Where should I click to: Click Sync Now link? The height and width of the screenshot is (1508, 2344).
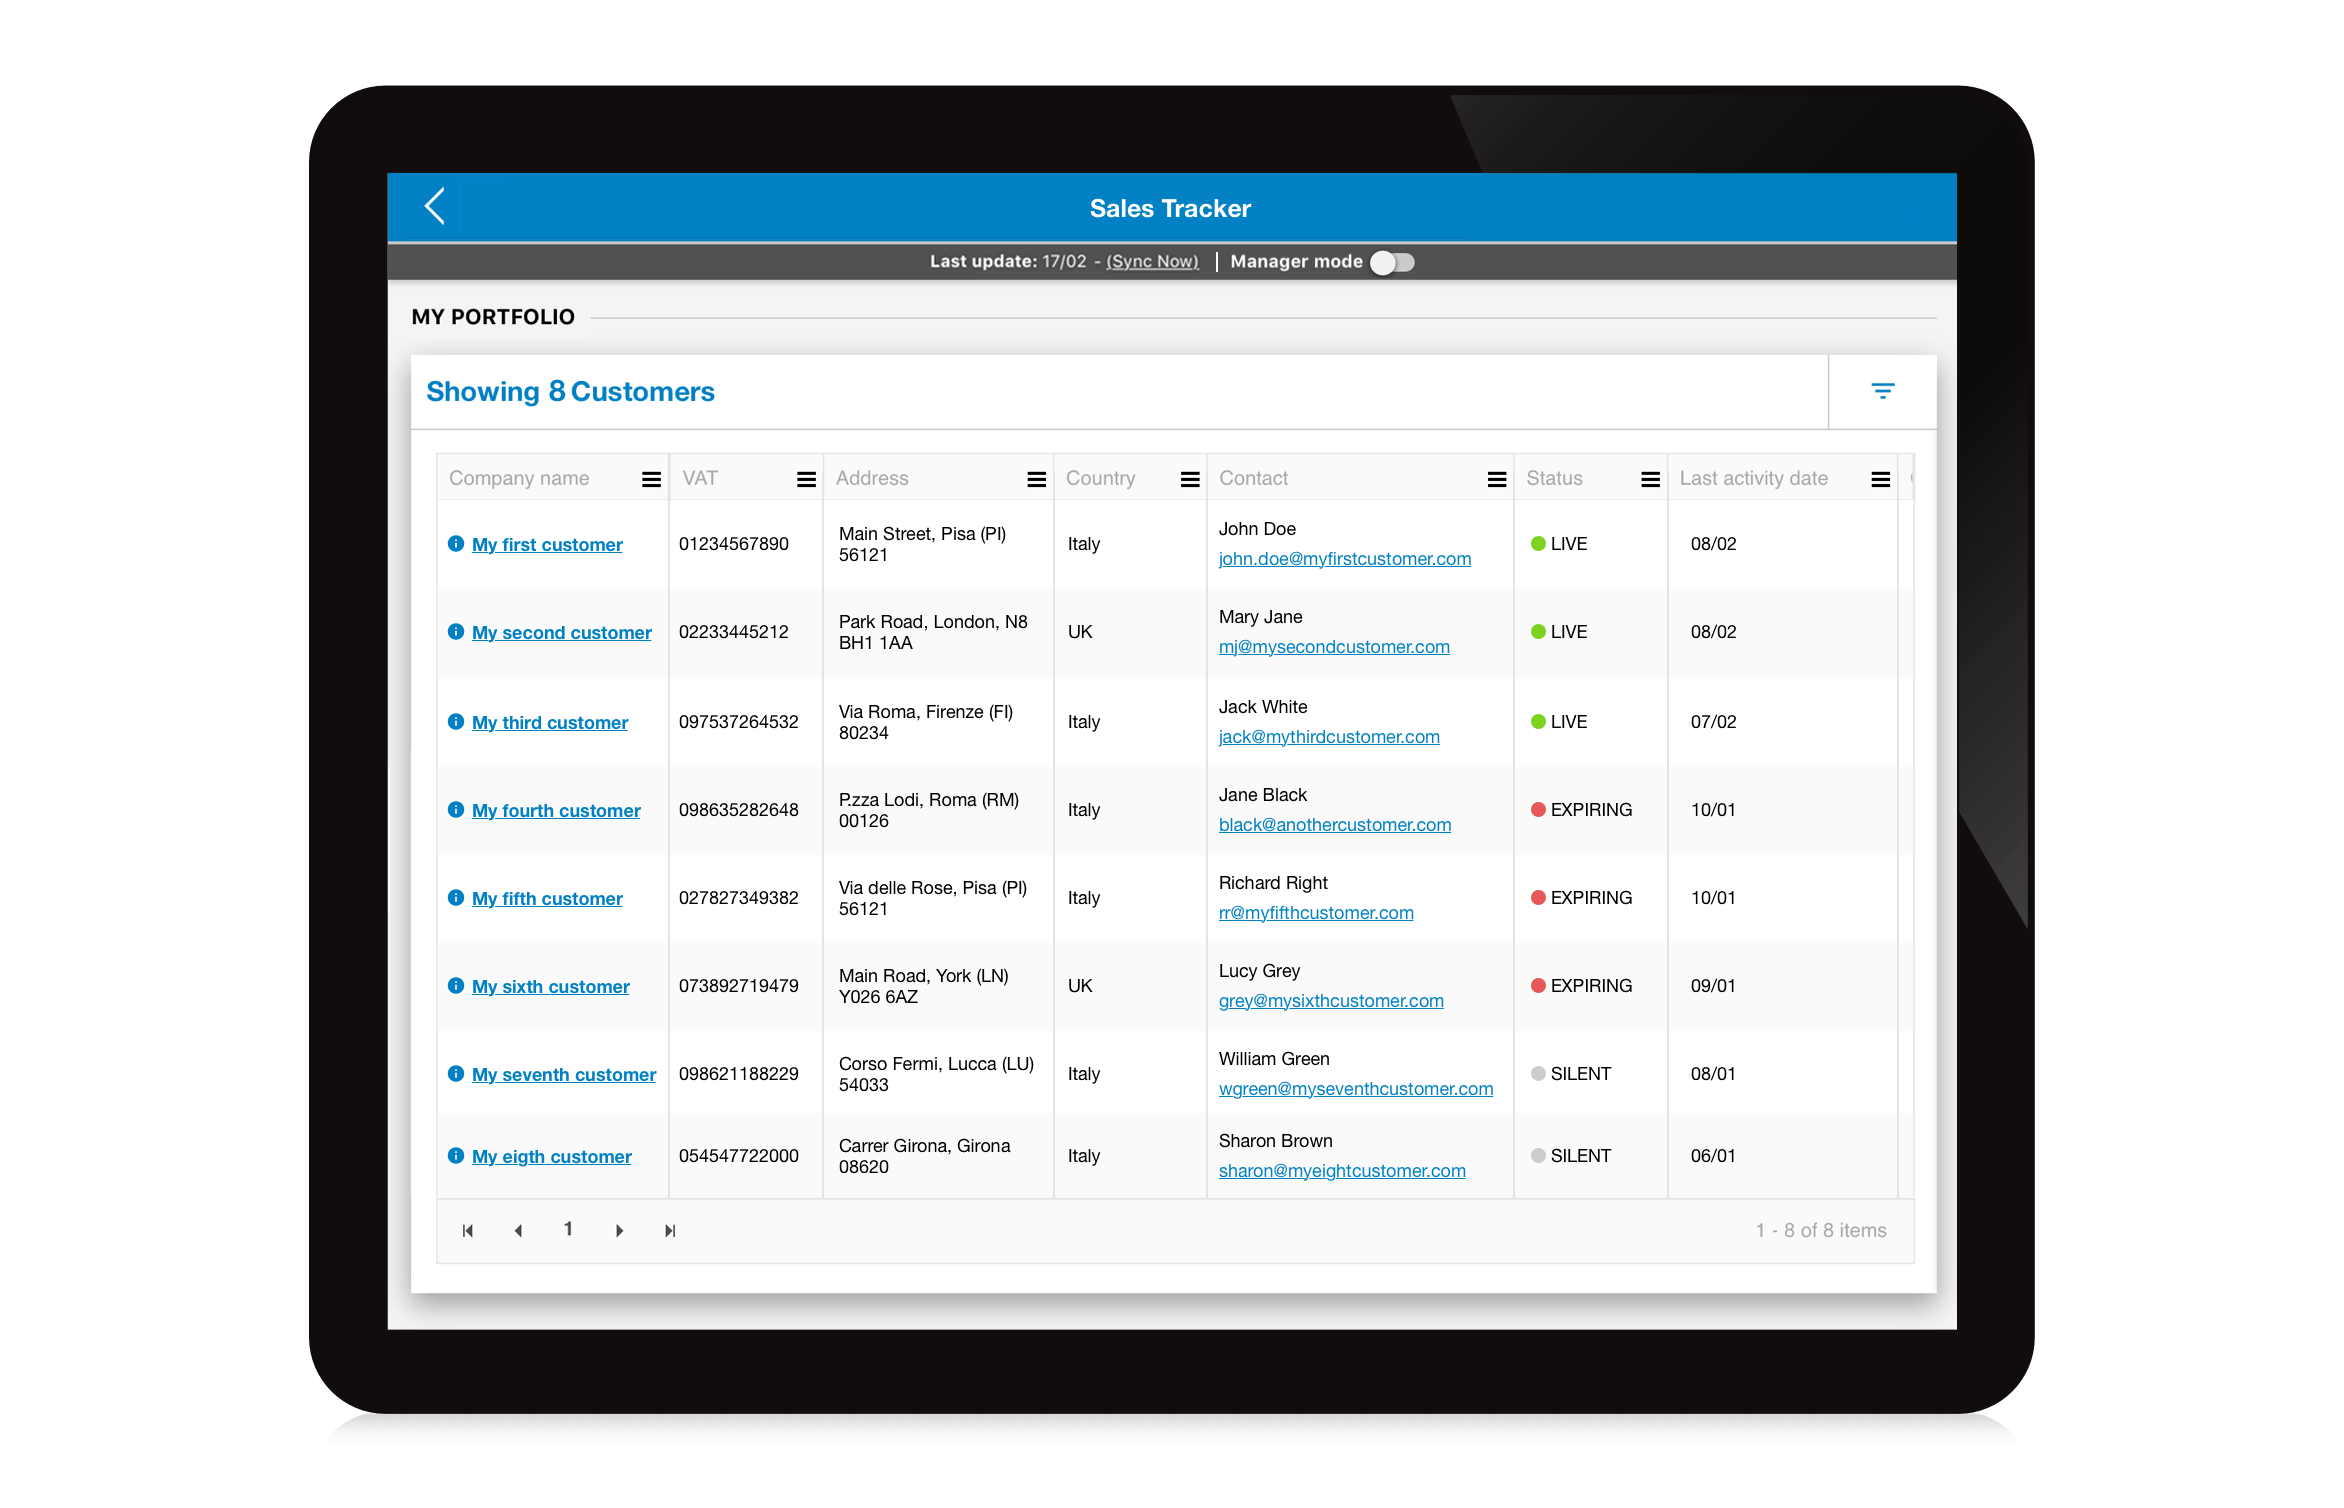1152,261
